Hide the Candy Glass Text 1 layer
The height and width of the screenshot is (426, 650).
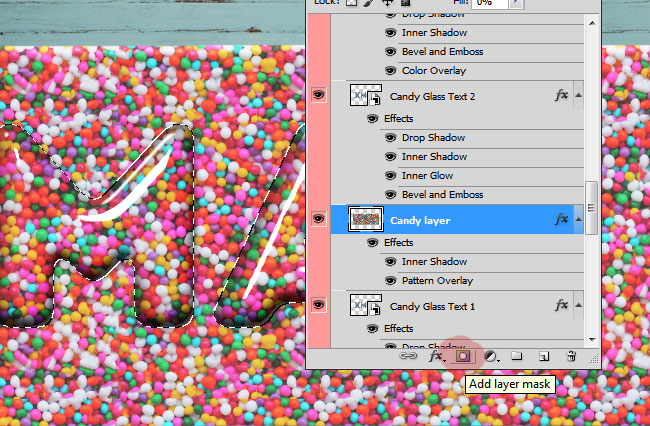pyautogui.click(x=318, y=305)
